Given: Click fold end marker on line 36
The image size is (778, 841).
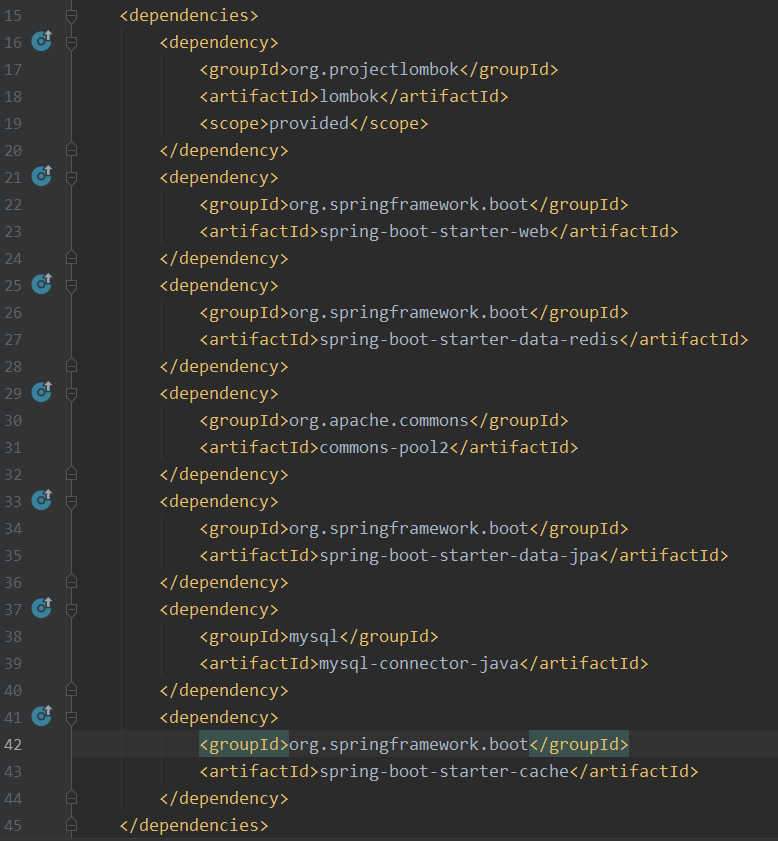Looking at the screenshot, I should tap(71, 582).
